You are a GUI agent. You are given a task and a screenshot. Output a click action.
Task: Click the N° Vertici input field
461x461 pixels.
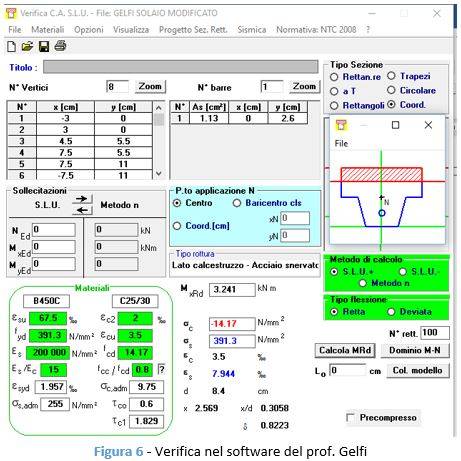(117, 87)
